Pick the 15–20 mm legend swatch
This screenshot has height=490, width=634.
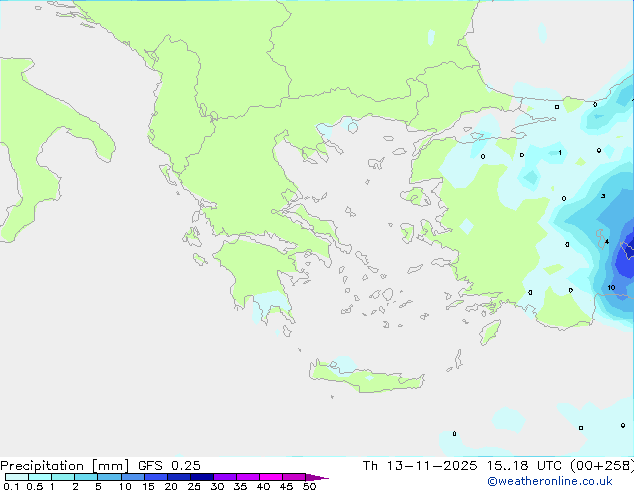coord(156,477)
